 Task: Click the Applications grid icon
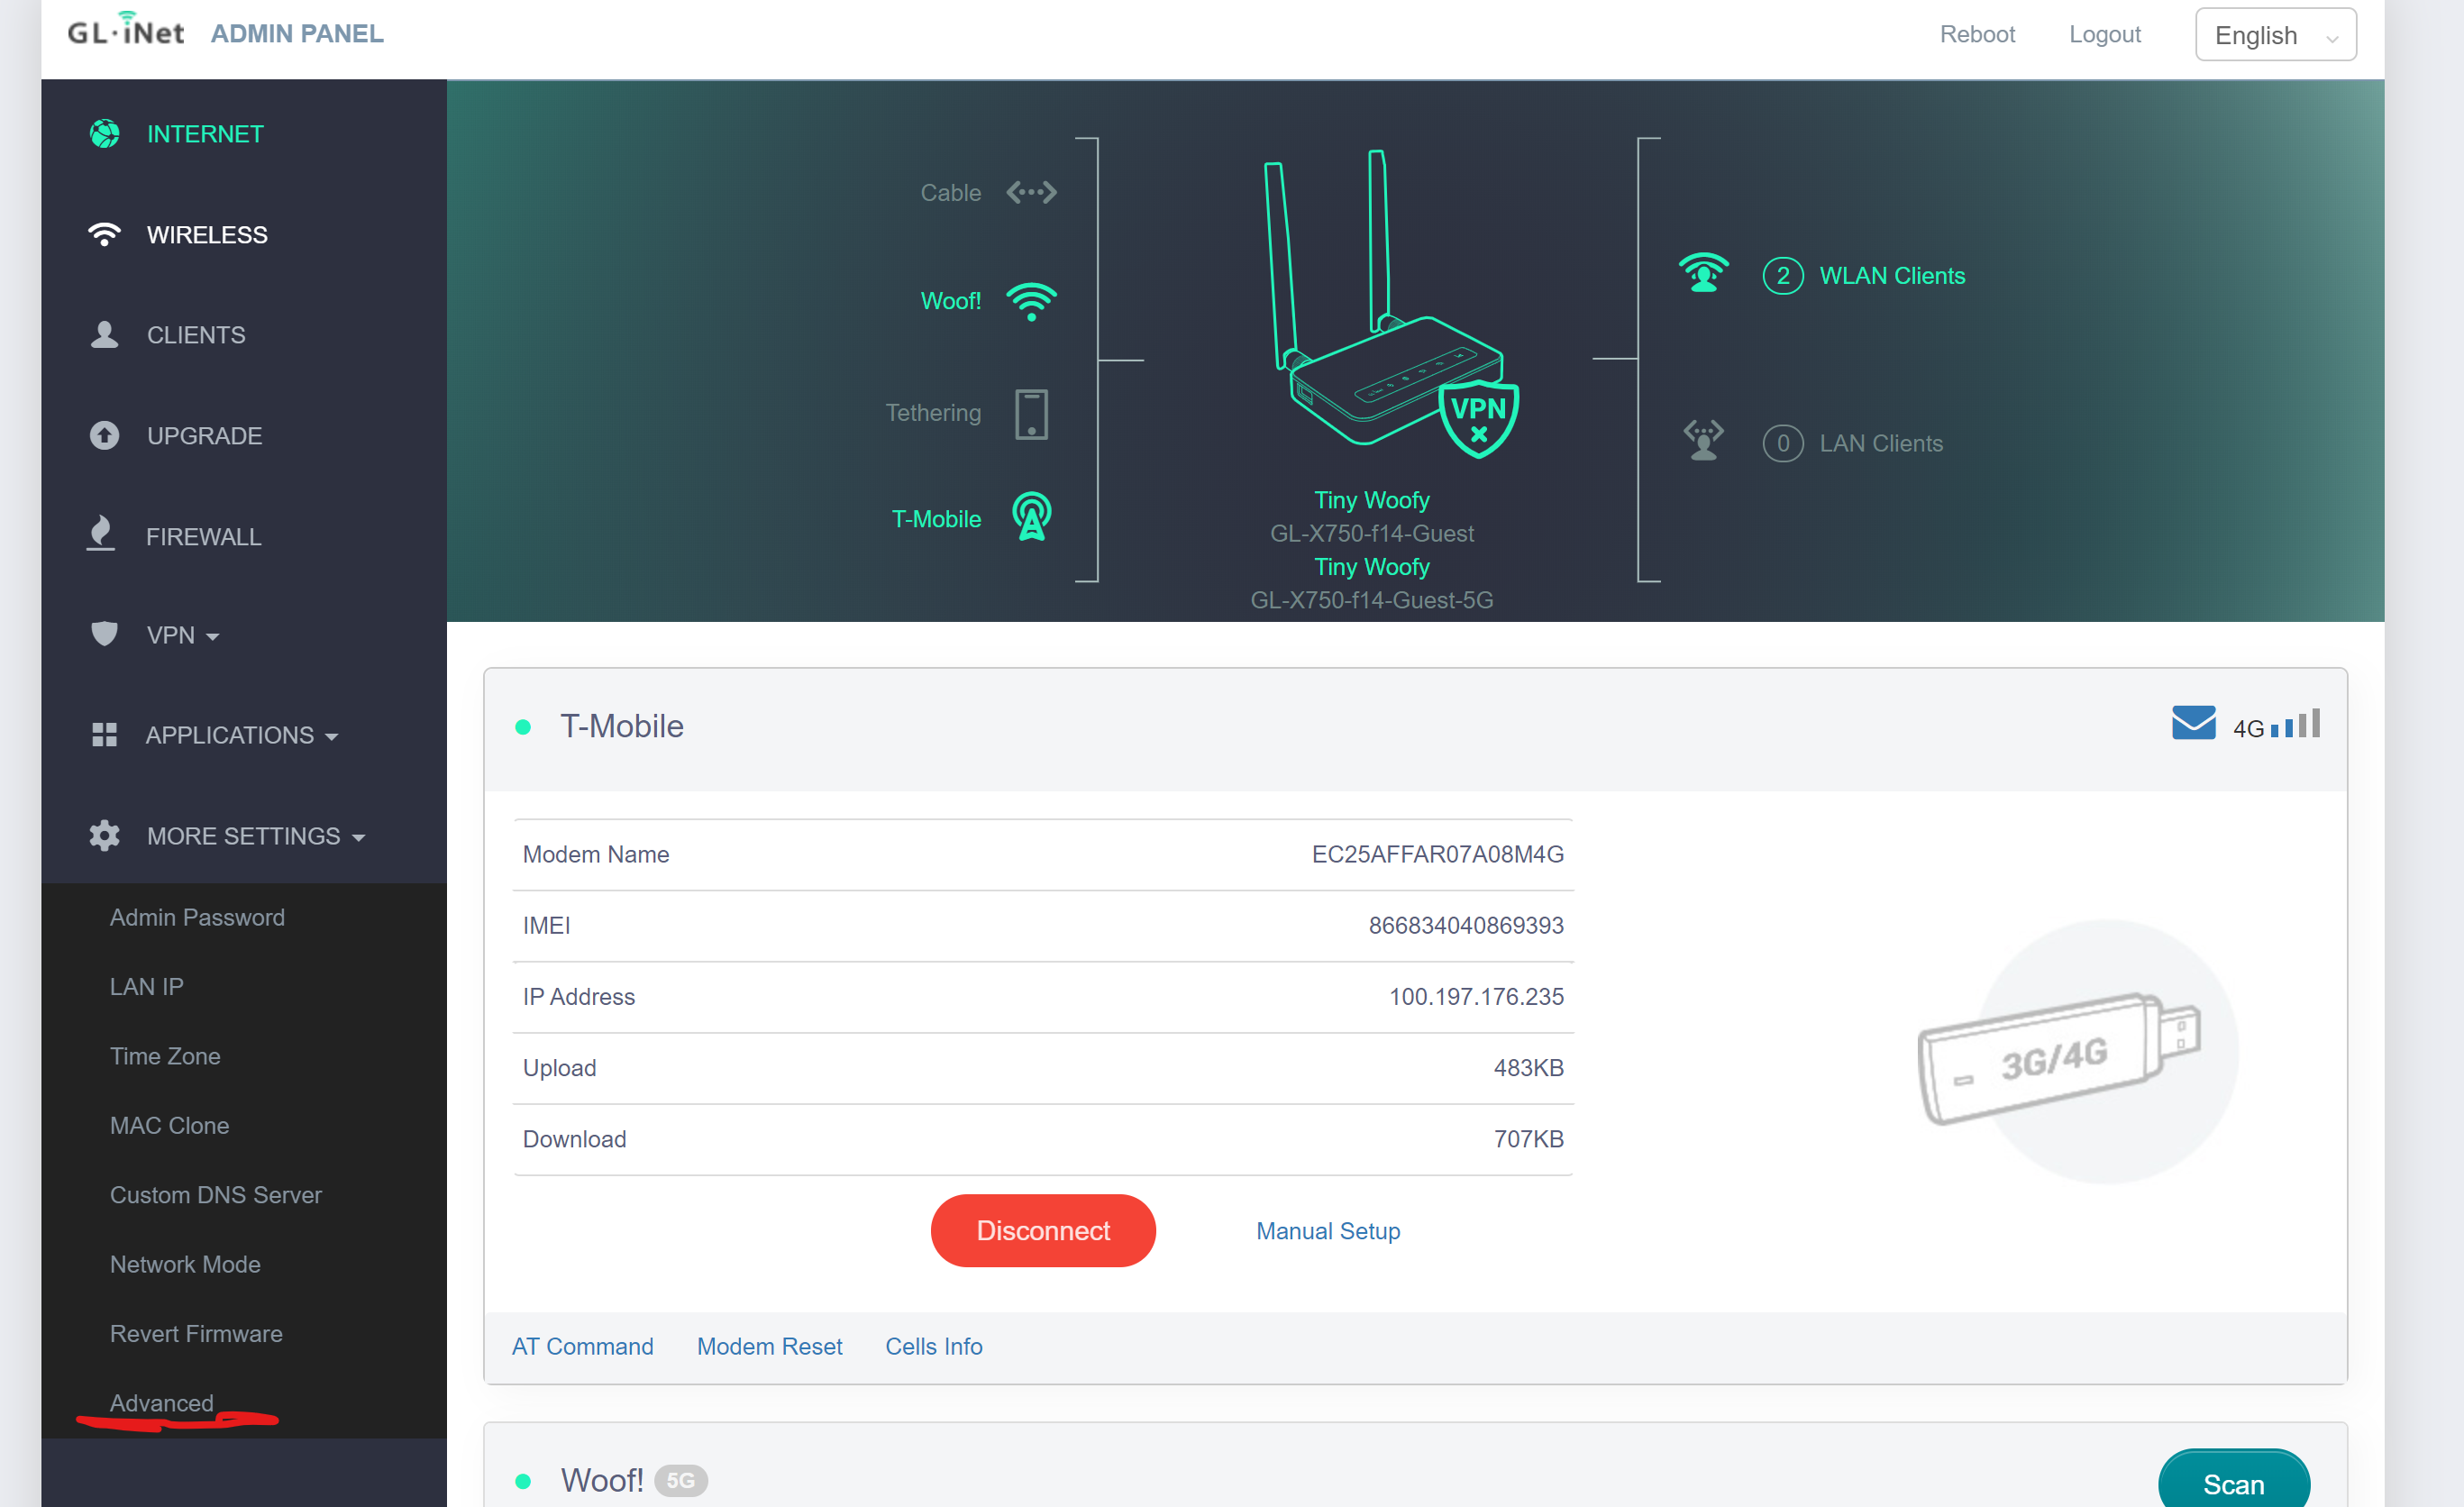pos(104,735)
